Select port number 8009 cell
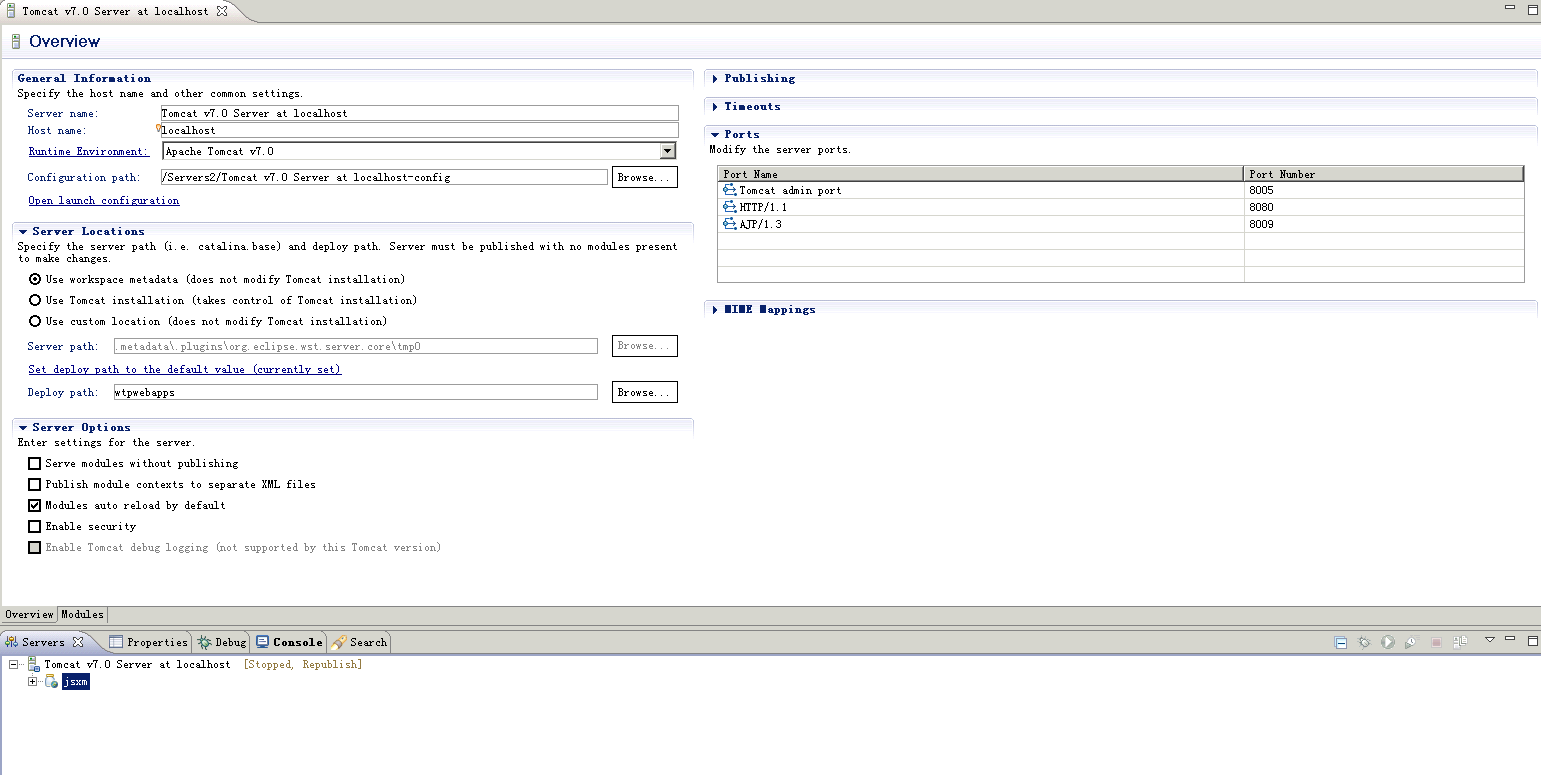Screen dimensions: 1541x775 (x=1384, y=224)
